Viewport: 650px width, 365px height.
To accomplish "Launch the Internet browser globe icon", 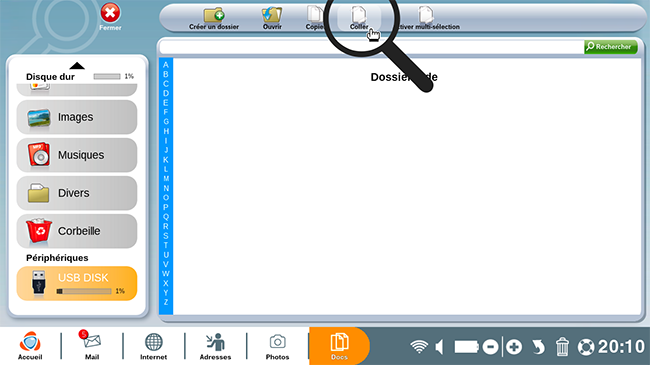I will (153, 346).
